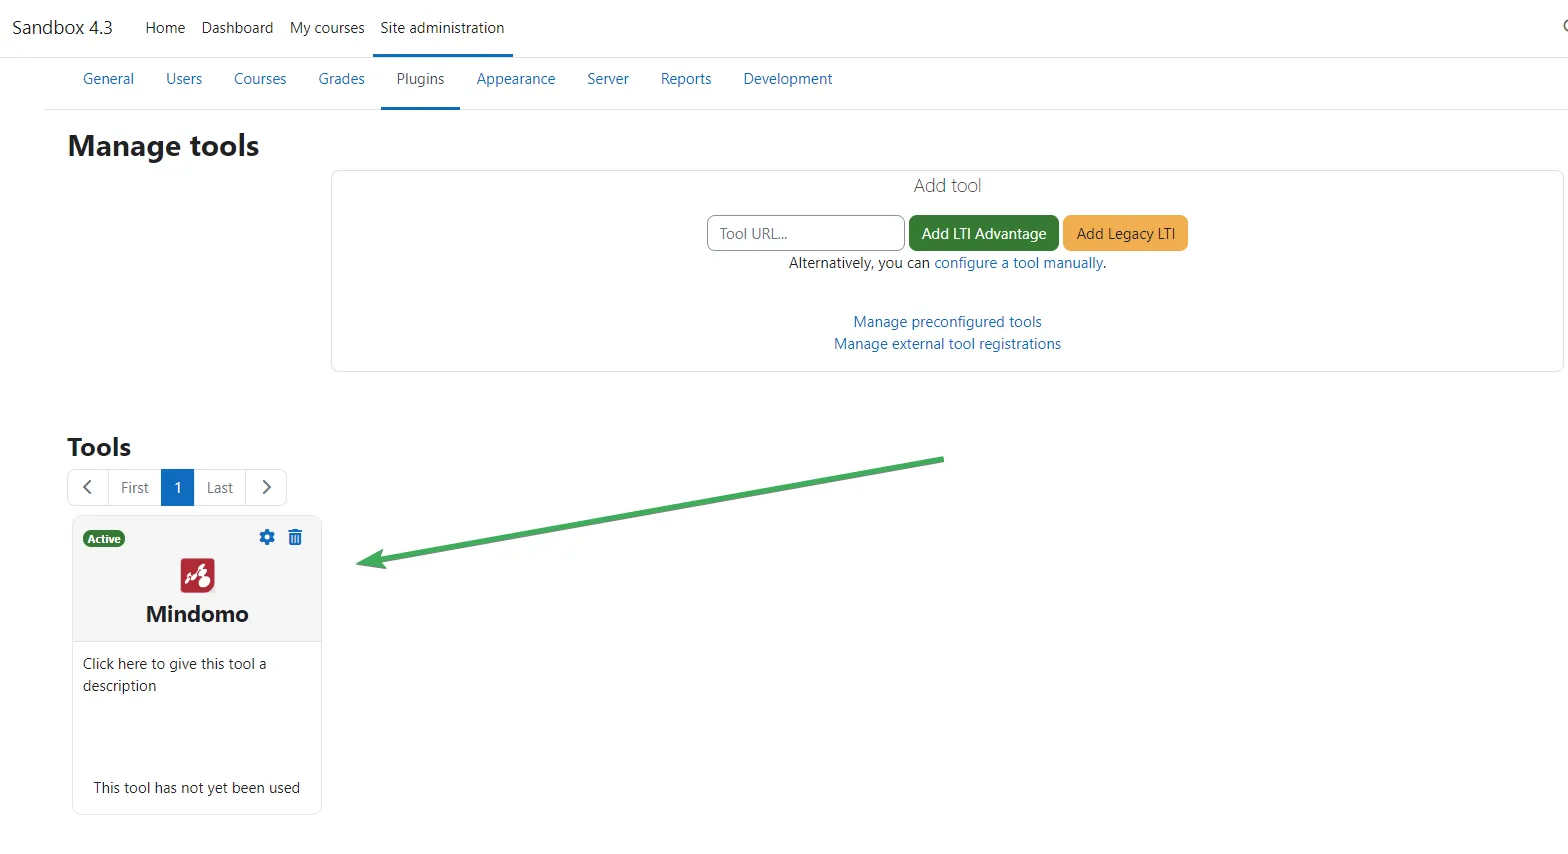Screen dimensions: 1568x854
Task: Open the Reports administration tab
Action: 686,79
